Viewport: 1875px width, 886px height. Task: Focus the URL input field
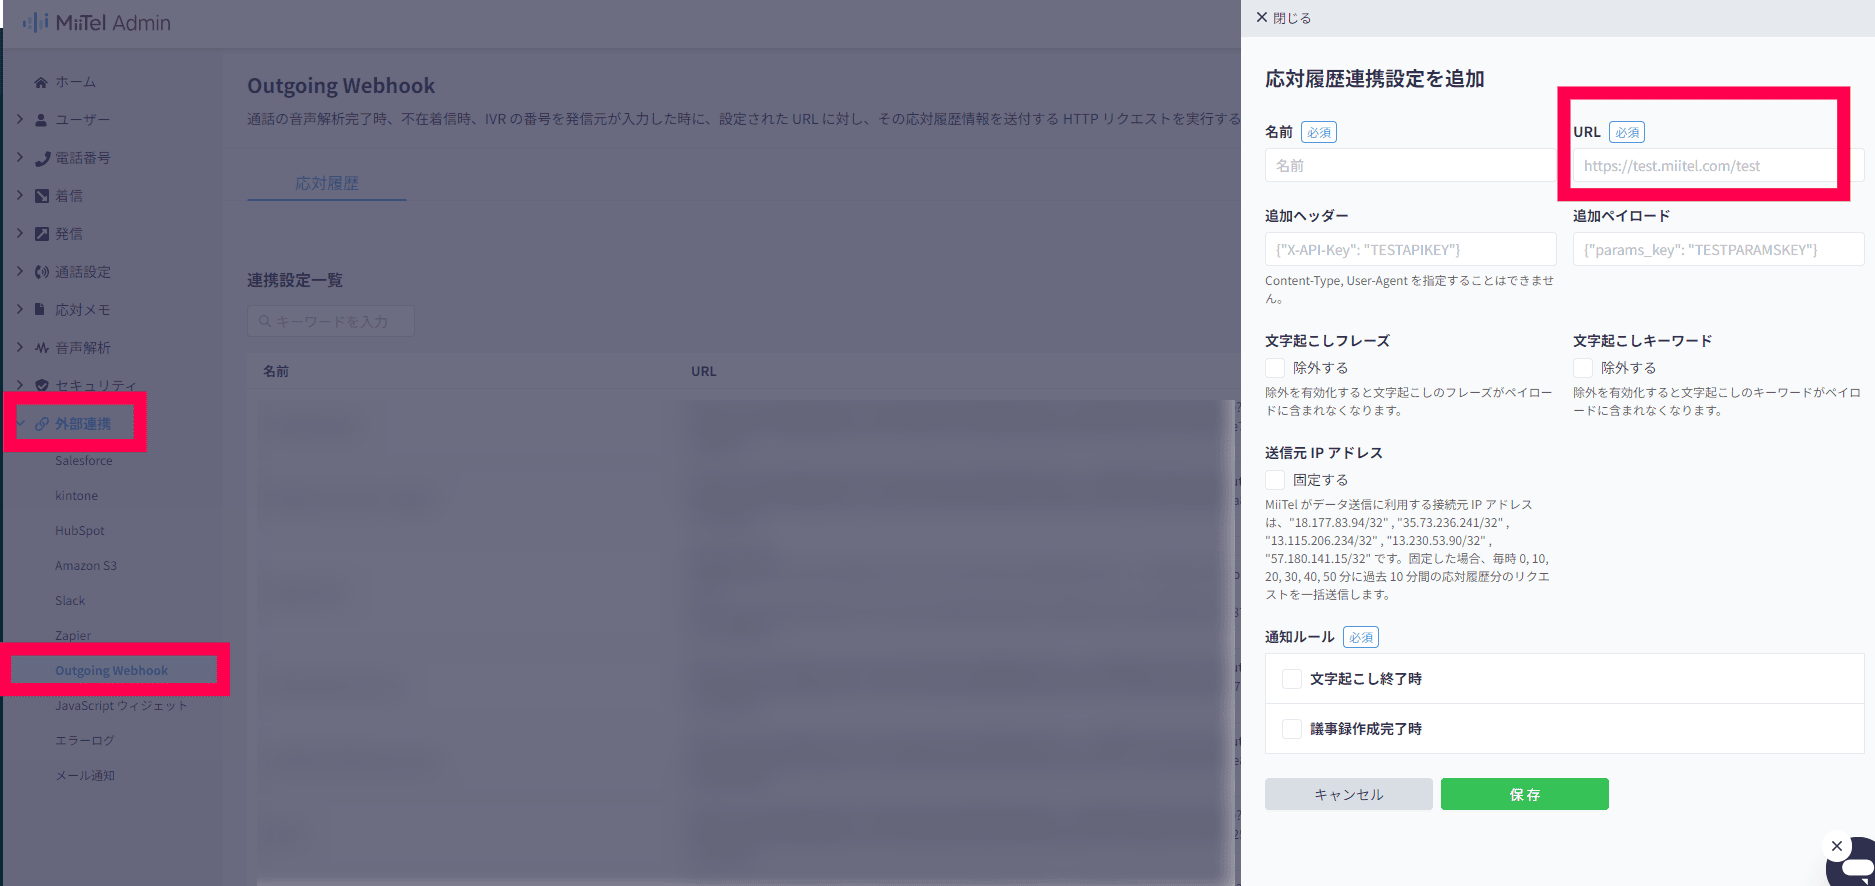1719,166
